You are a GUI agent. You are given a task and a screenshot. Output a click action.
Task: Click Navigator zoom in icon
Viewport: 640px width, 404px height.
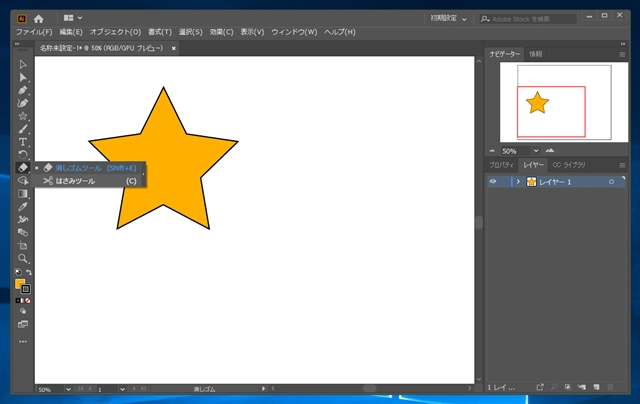coord(550,151)
